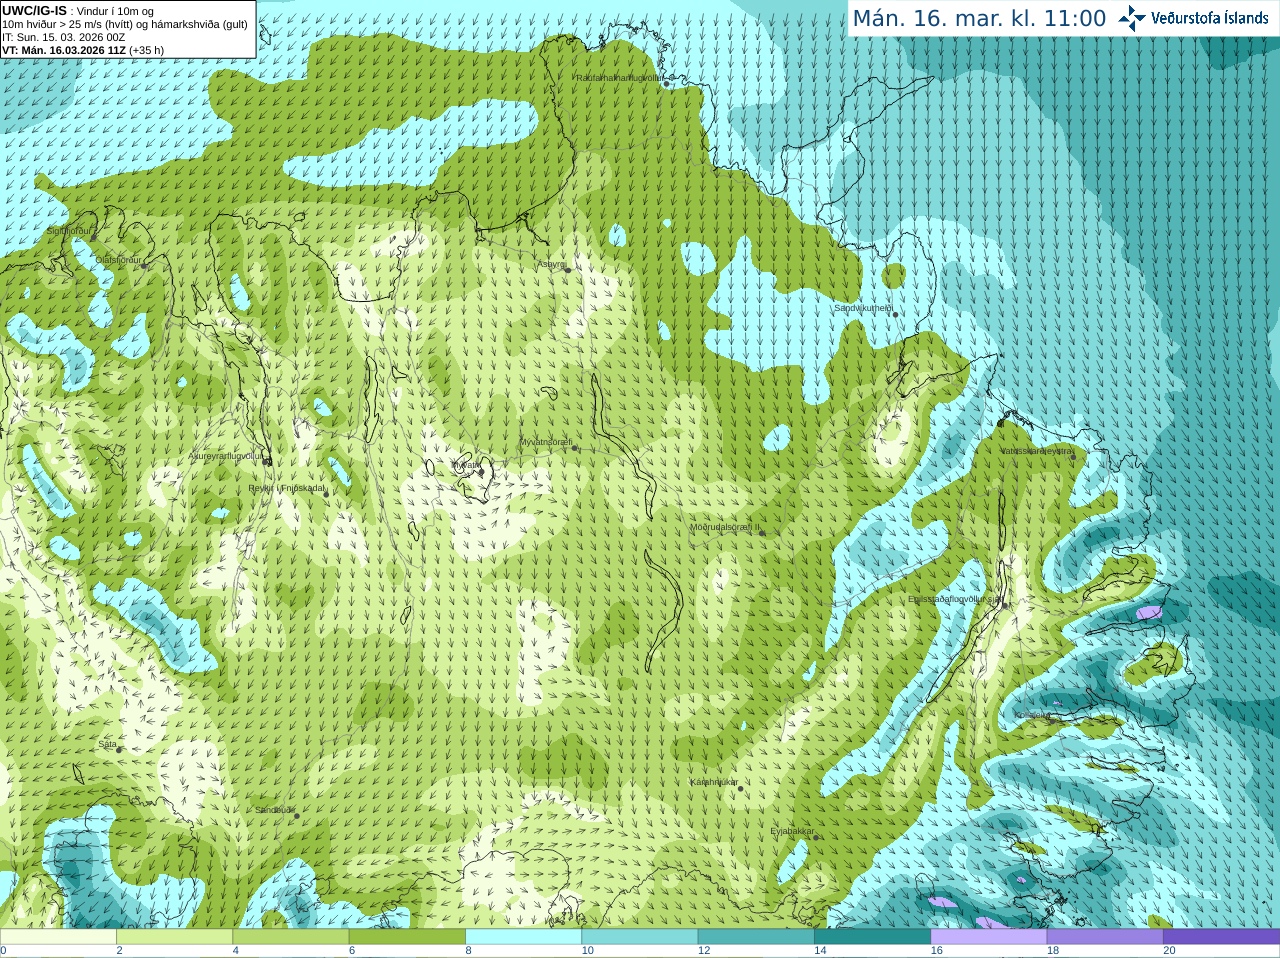Click the 8–10 m/s light cyan legend swatch
Viewport: 1280px width, 958px height.
tap(523, 937)
